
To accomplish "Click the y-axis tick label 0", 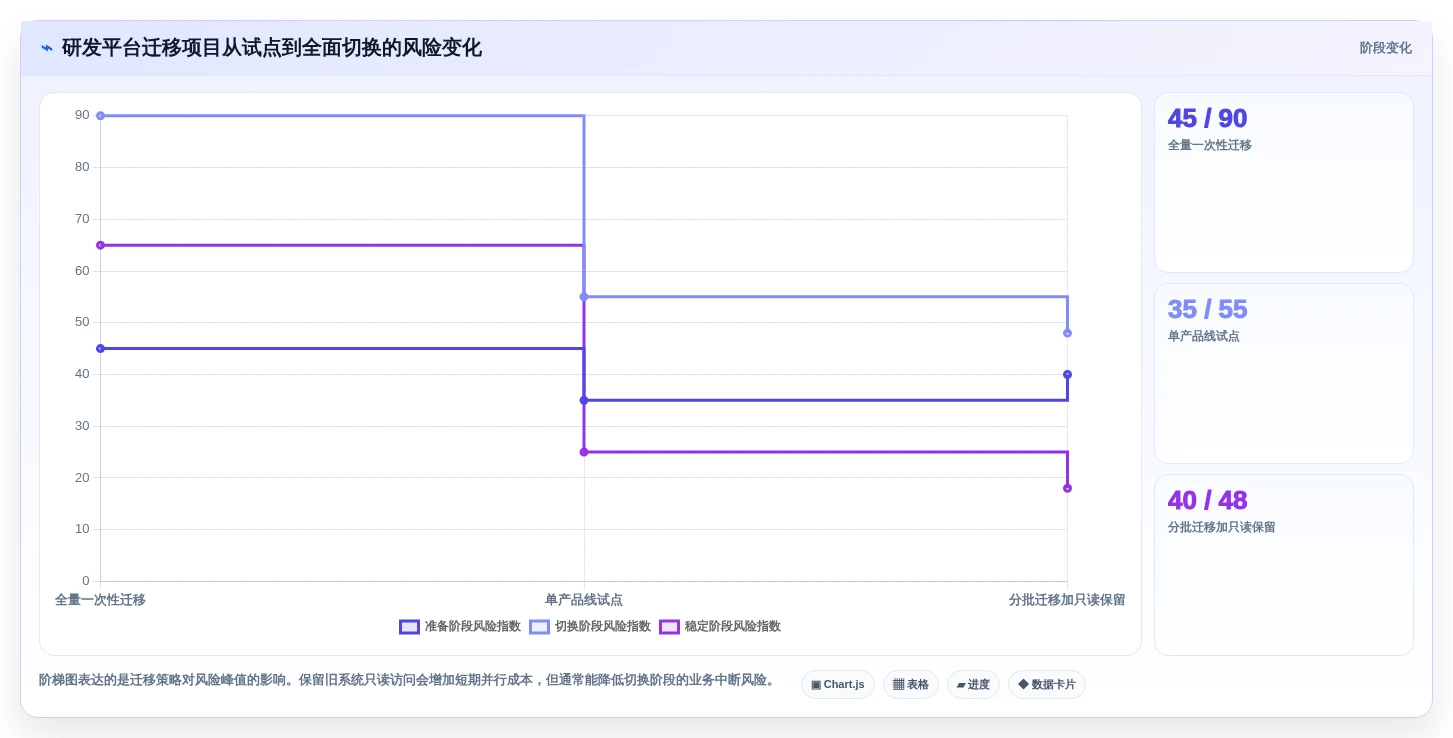I will 85,581.
